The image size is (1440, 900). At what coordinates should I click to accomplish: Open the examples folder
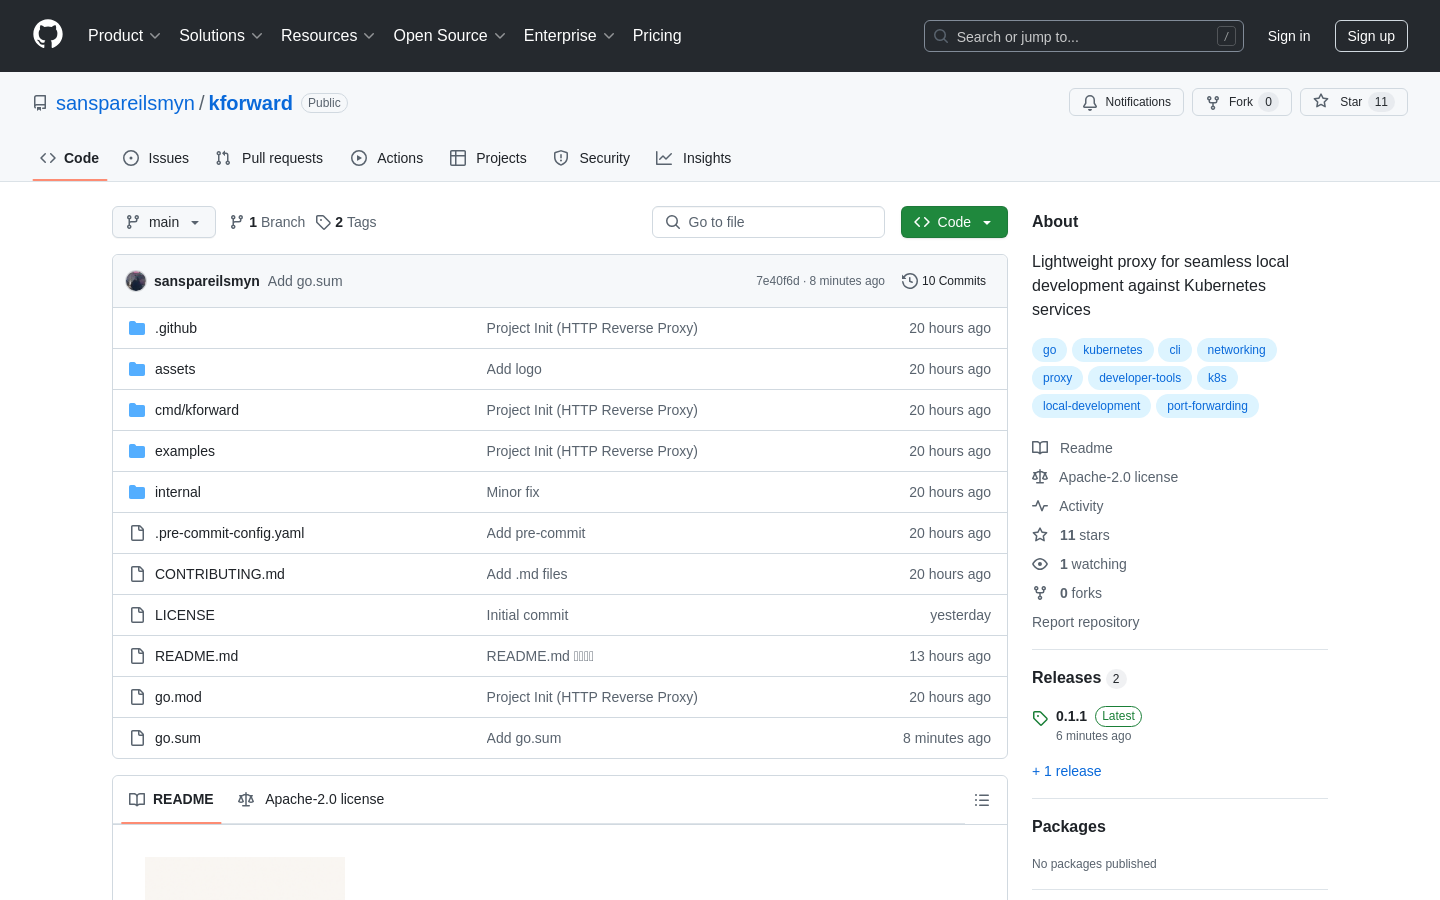185,451
